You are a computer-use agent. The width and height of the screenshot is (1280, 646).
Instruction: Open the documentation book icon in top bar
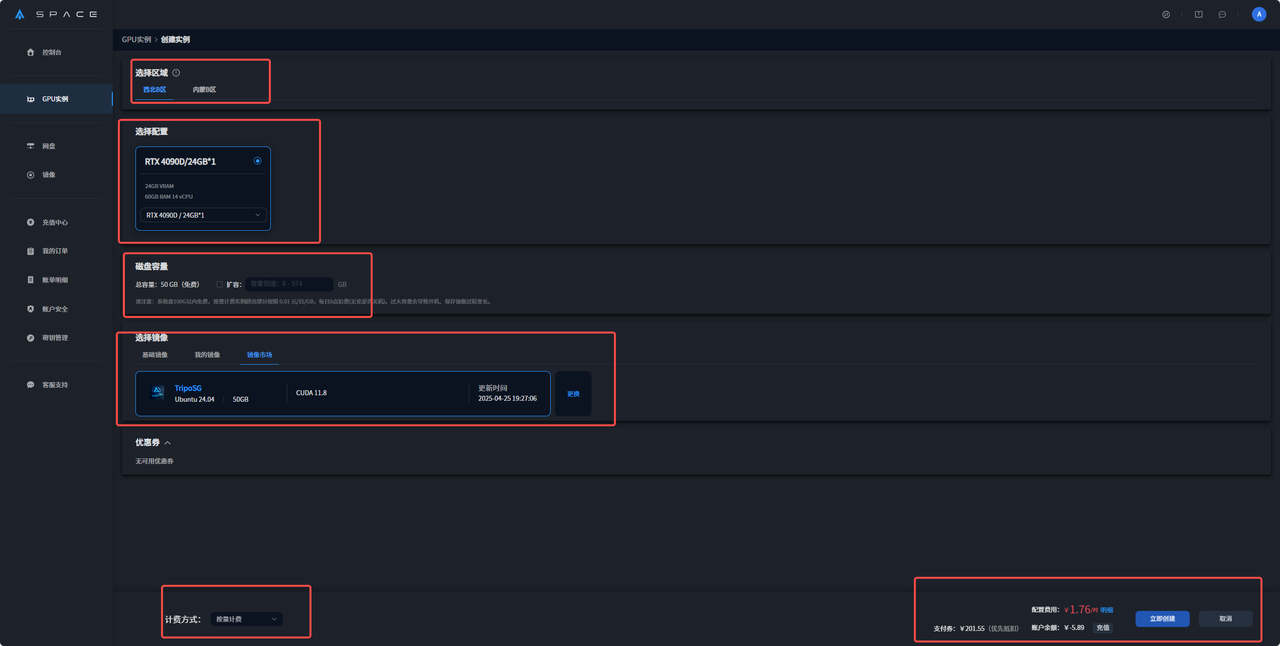[x=1198, y=15]
